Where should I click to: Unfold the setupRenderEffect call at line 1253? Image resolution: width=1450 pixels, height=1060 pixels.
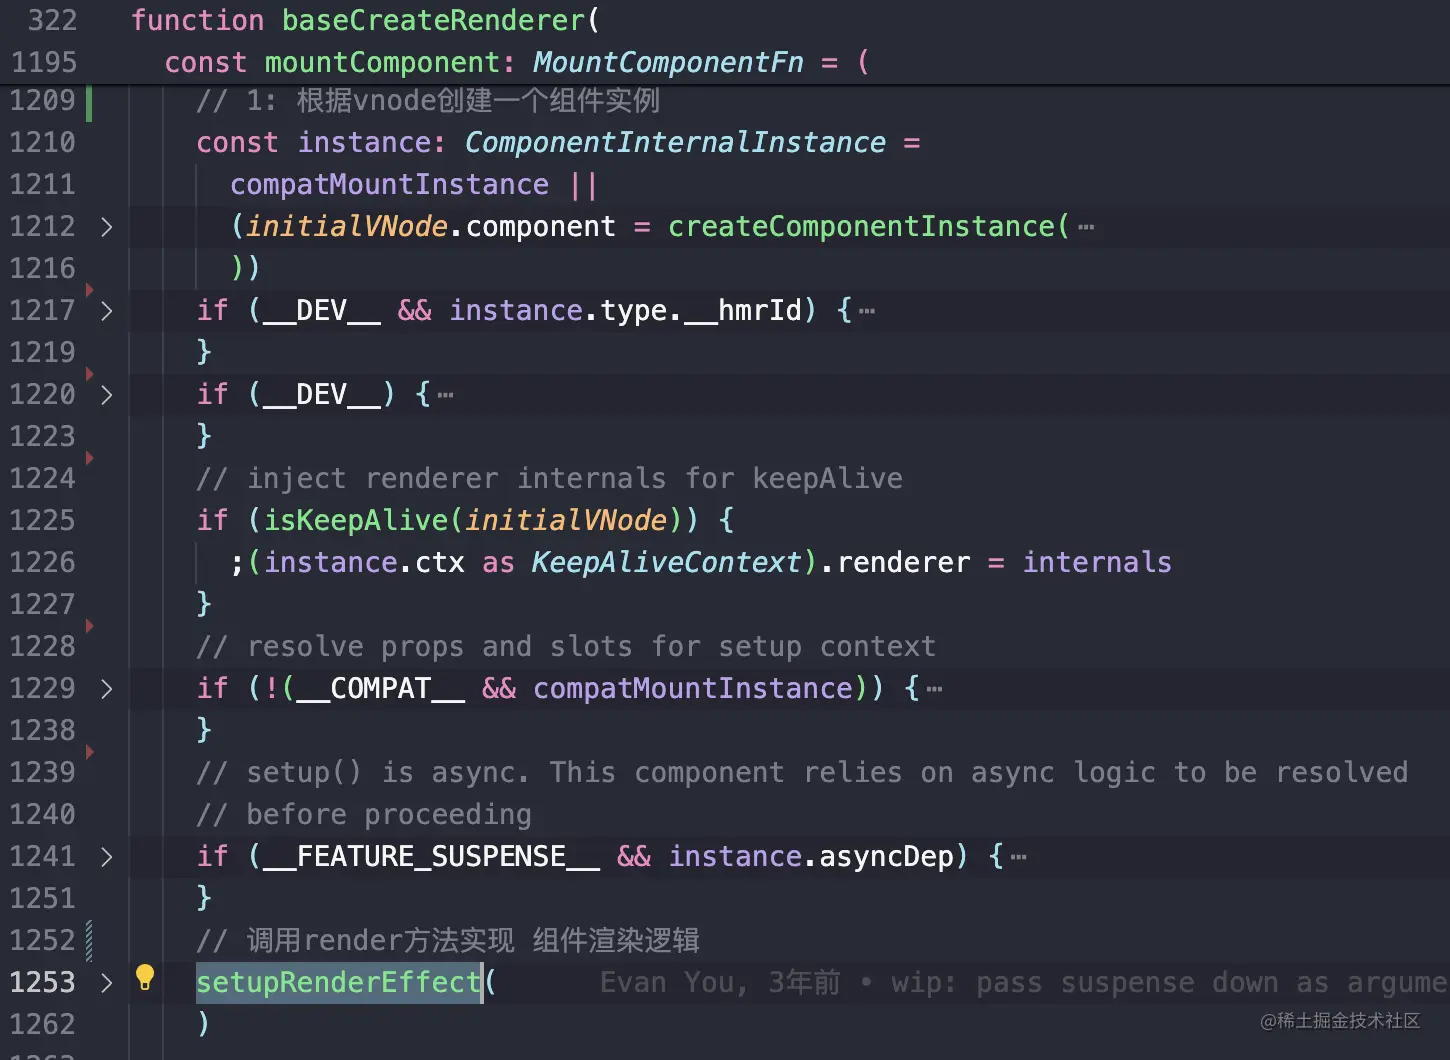(107, 983)
